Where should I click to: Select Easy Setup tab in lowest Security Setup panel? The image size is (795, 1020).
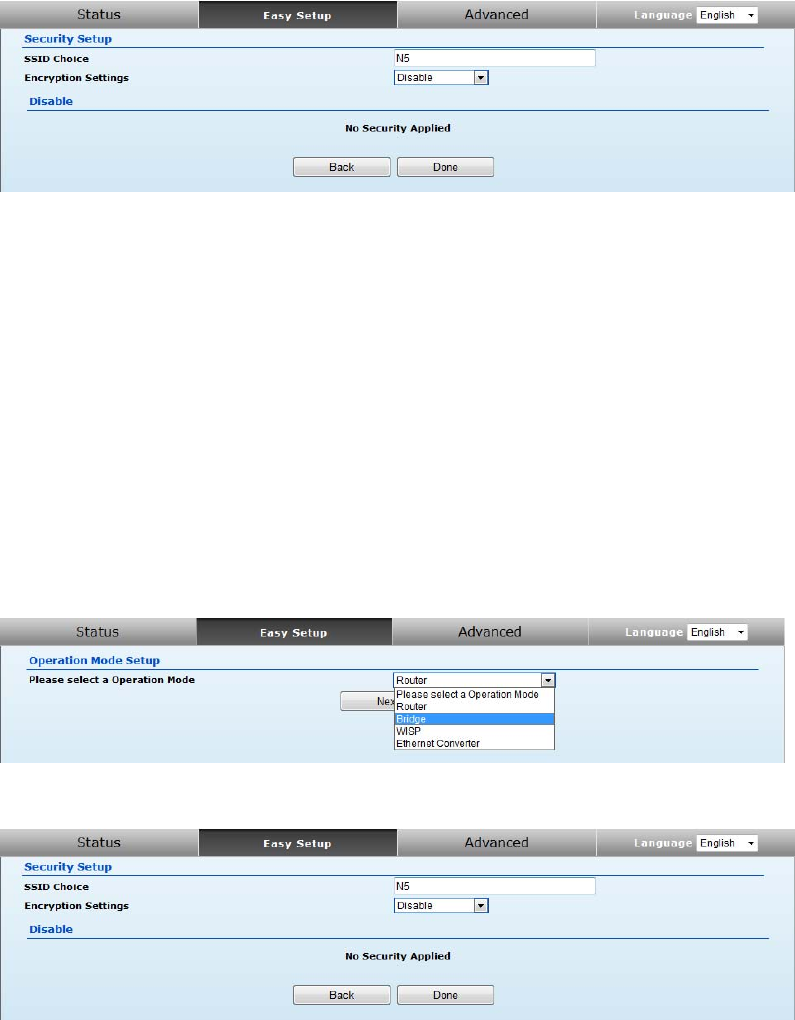pyautogui.click(x=297, y=843)
